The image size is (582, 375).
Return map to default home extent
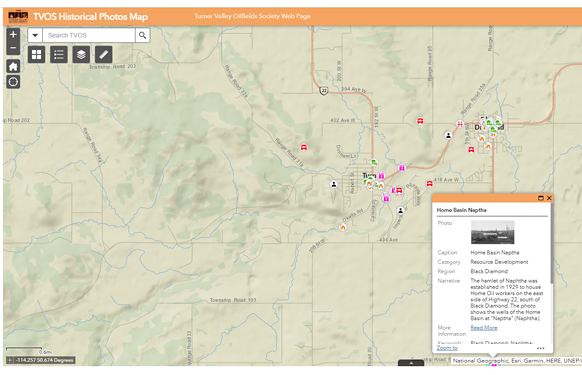13,66
